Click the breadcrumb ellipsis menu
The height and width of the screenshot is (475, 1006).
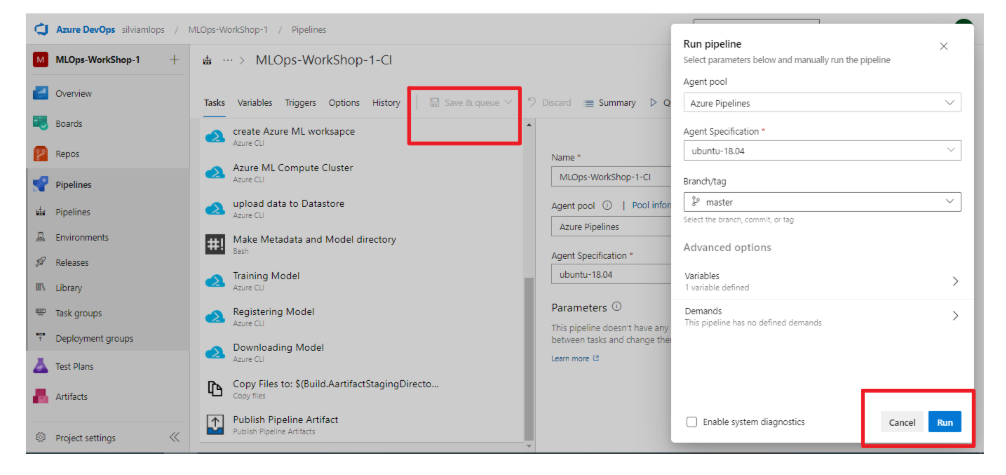tap(228, 60)
